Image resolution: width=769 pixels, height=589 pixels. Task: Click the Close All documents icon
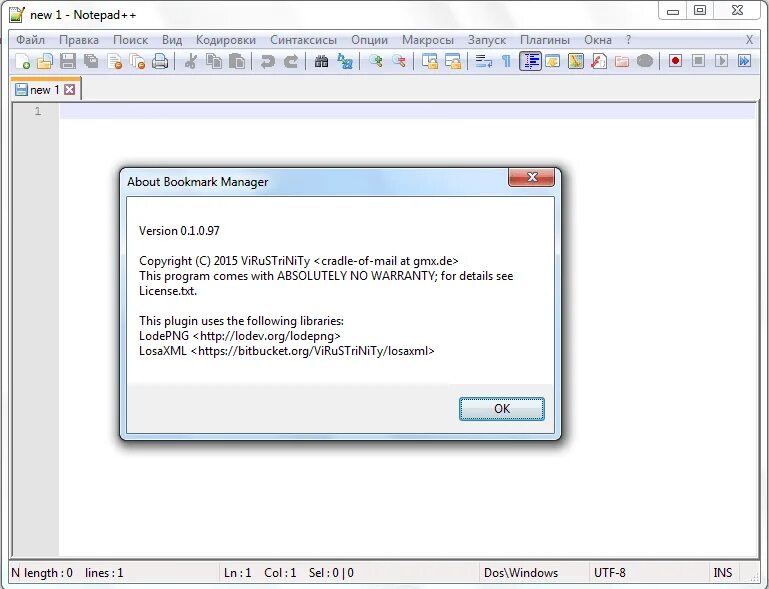(x=138, y=61)
